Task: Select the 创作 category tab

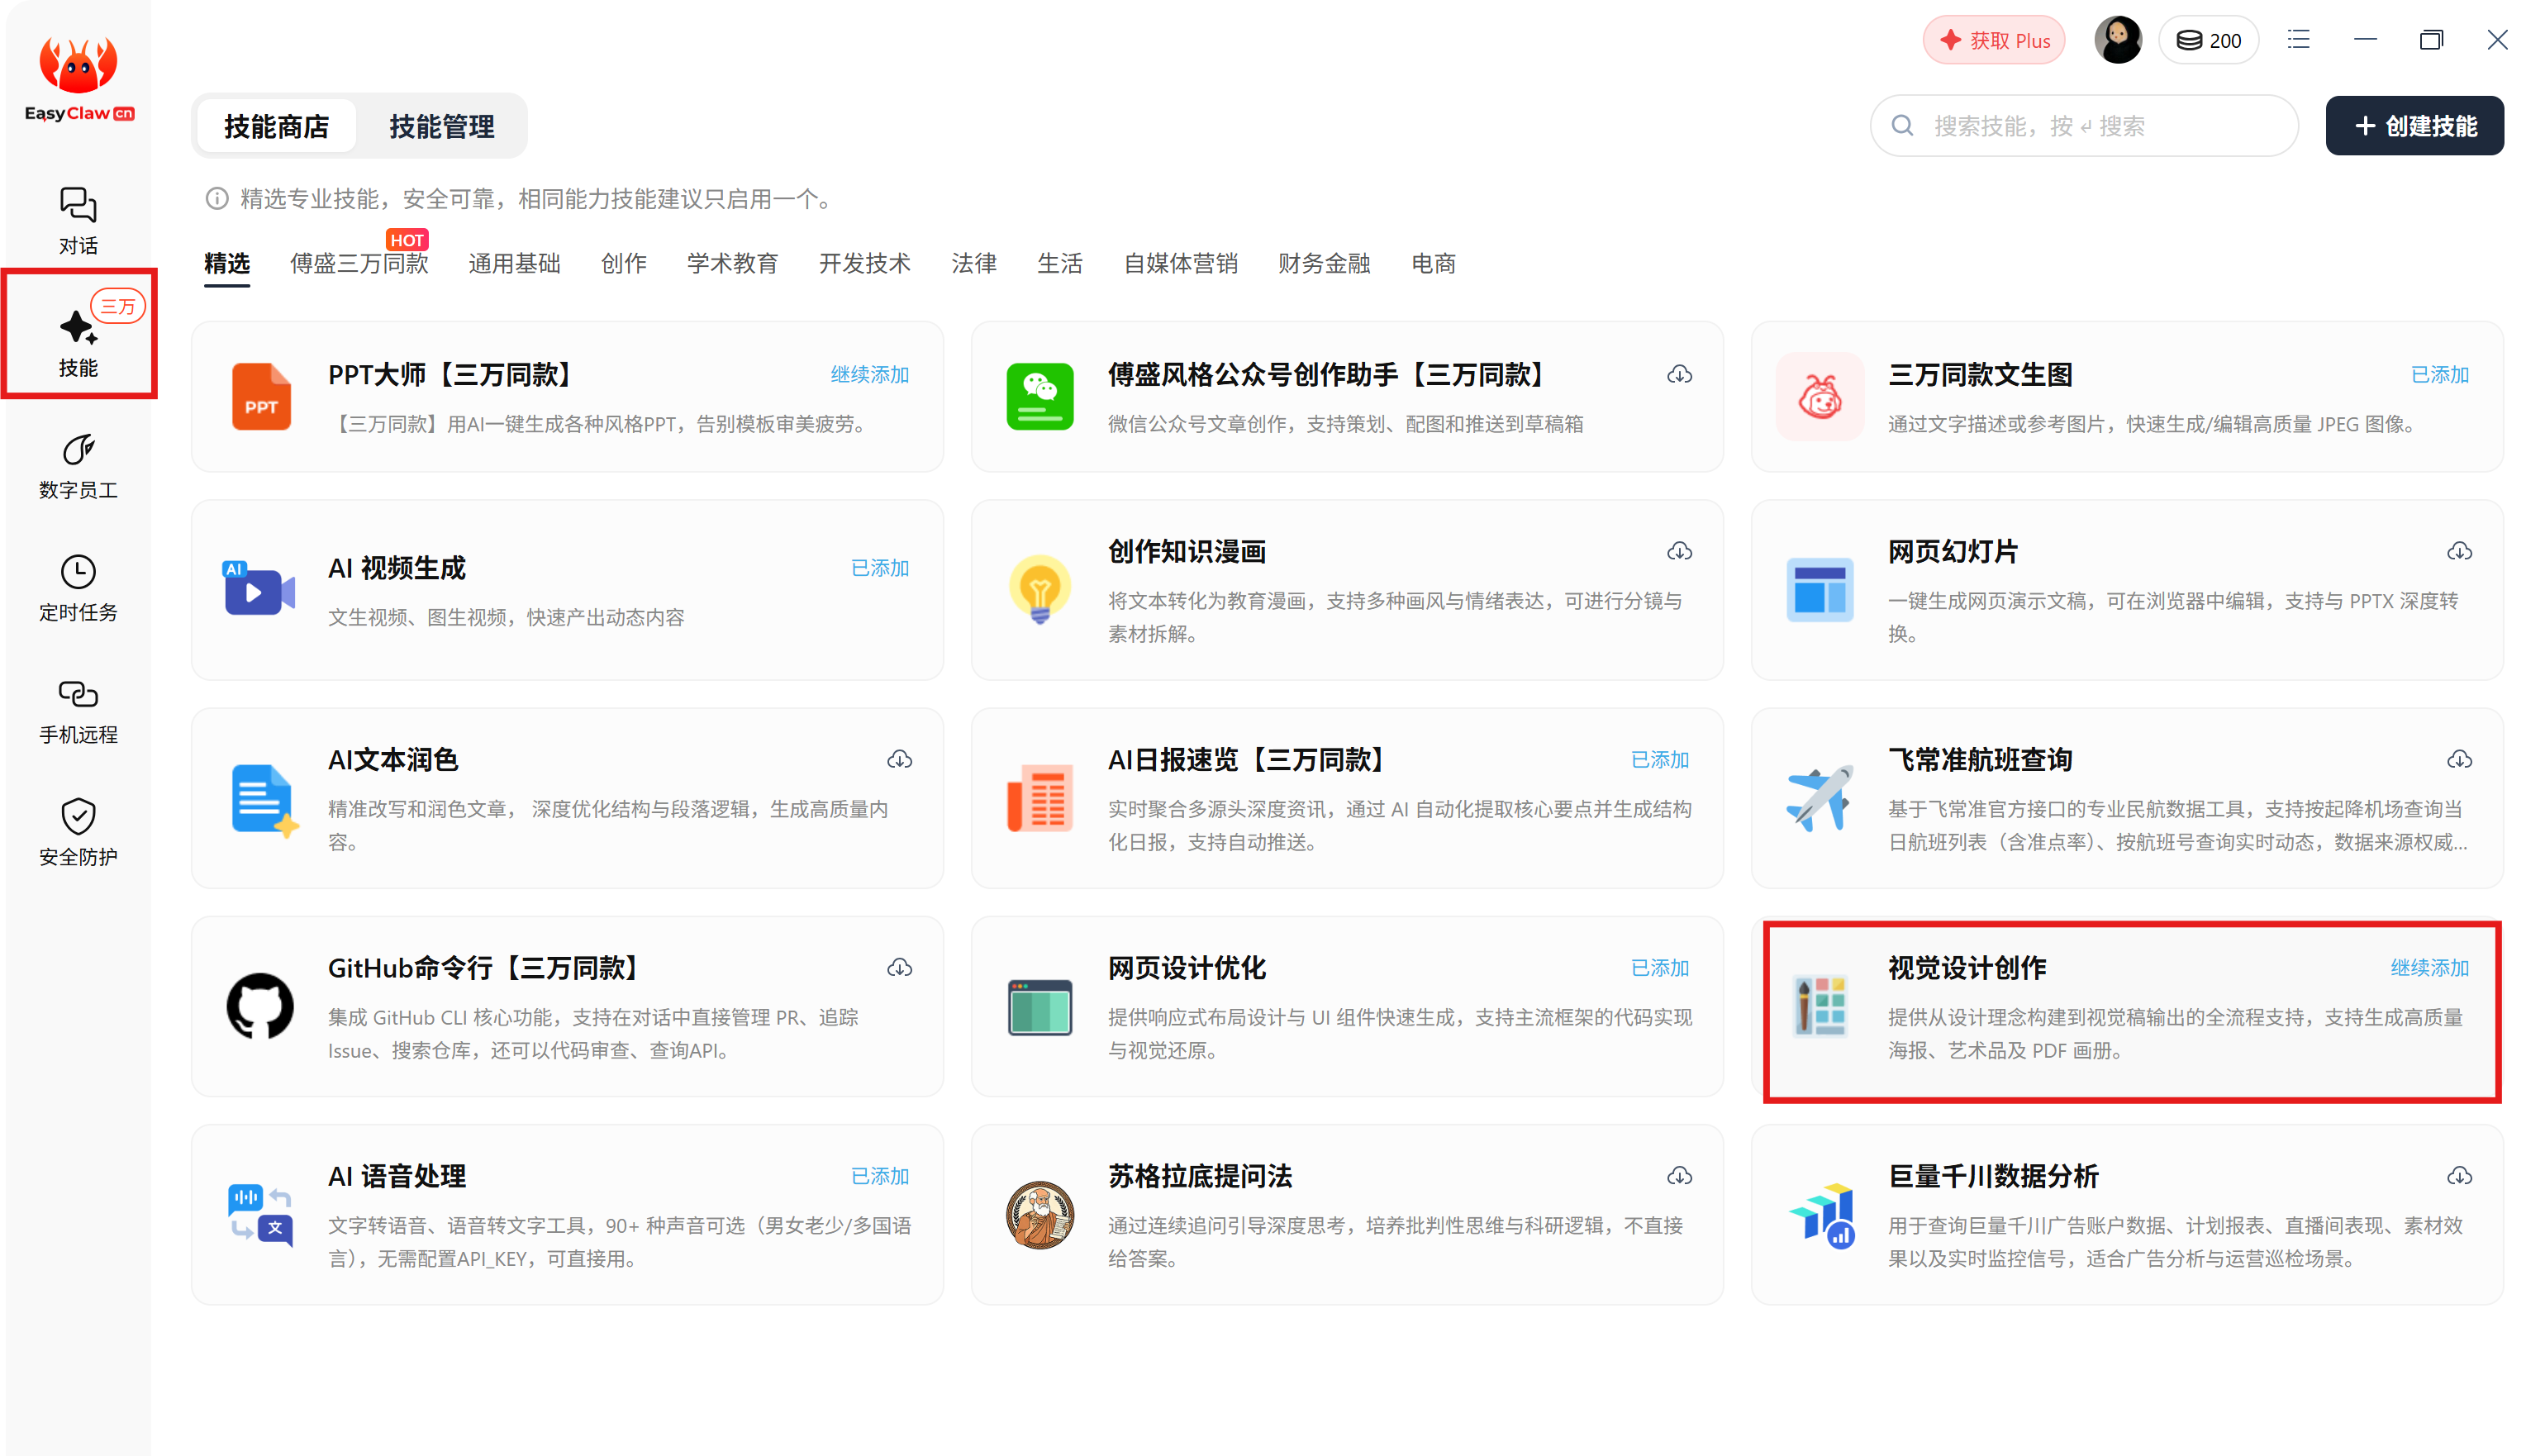Action: (623, 263)
